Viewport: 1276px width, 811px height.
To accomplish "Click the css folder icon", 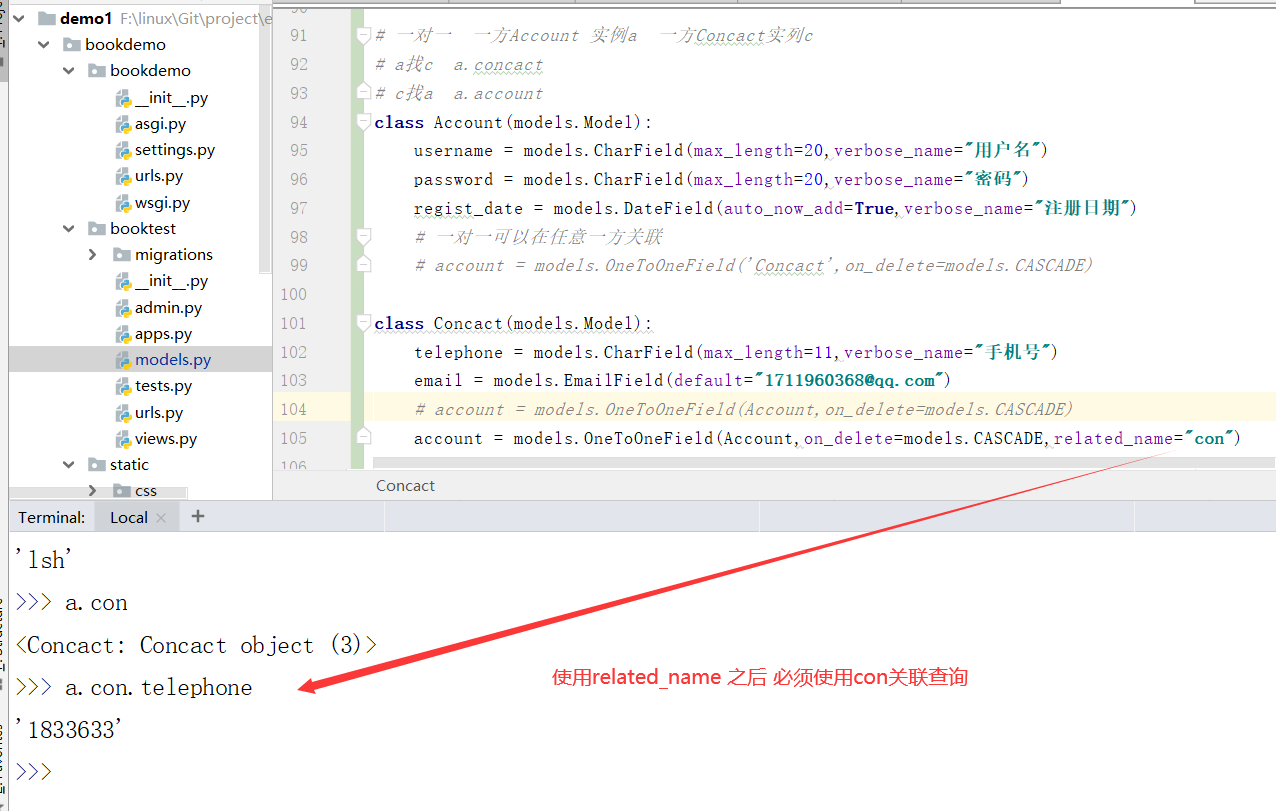I will click(121, 491).
